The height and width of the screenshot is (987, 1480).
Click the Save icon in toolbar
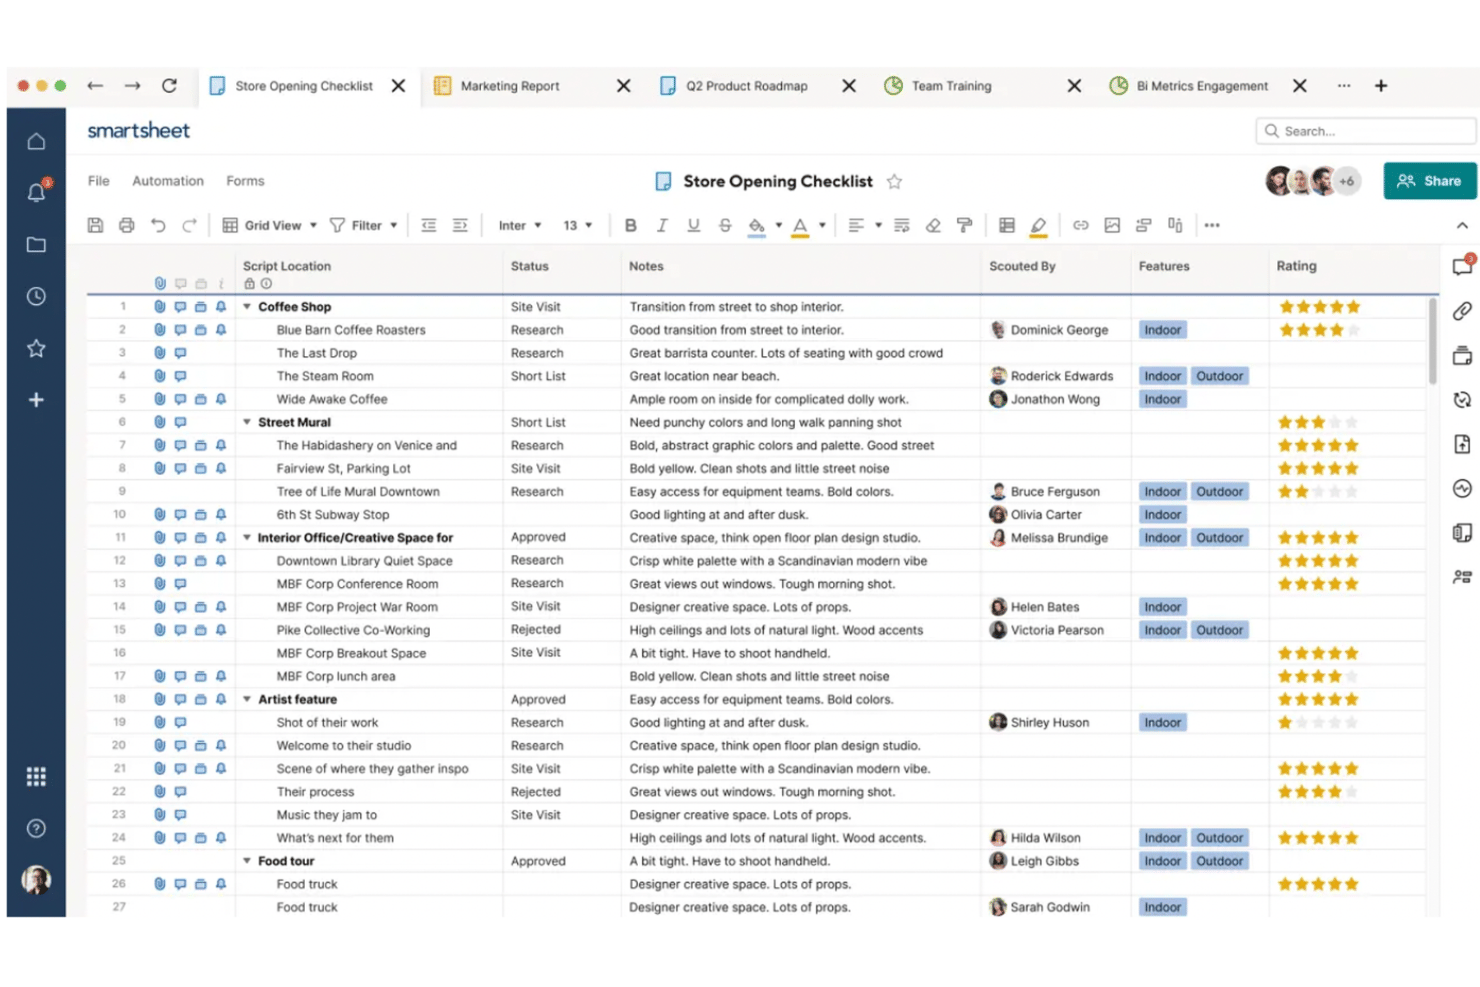click(95, 225)
